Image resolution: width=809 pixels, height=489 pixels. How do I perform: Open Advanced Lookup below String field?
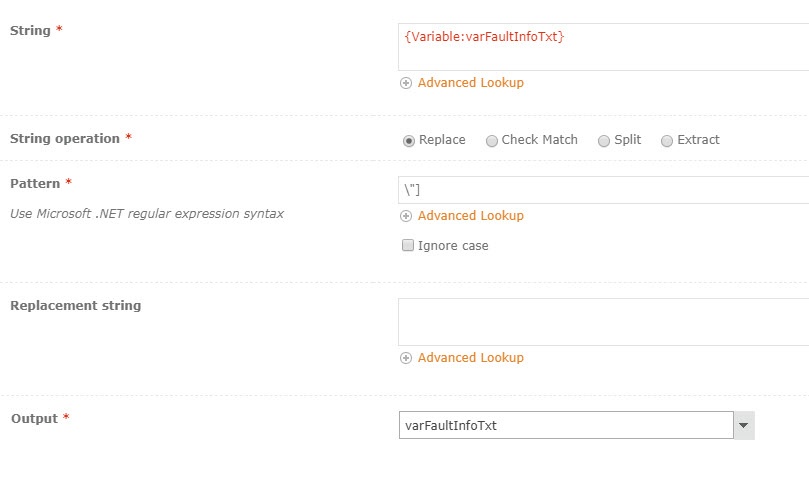tap(471, 83)
